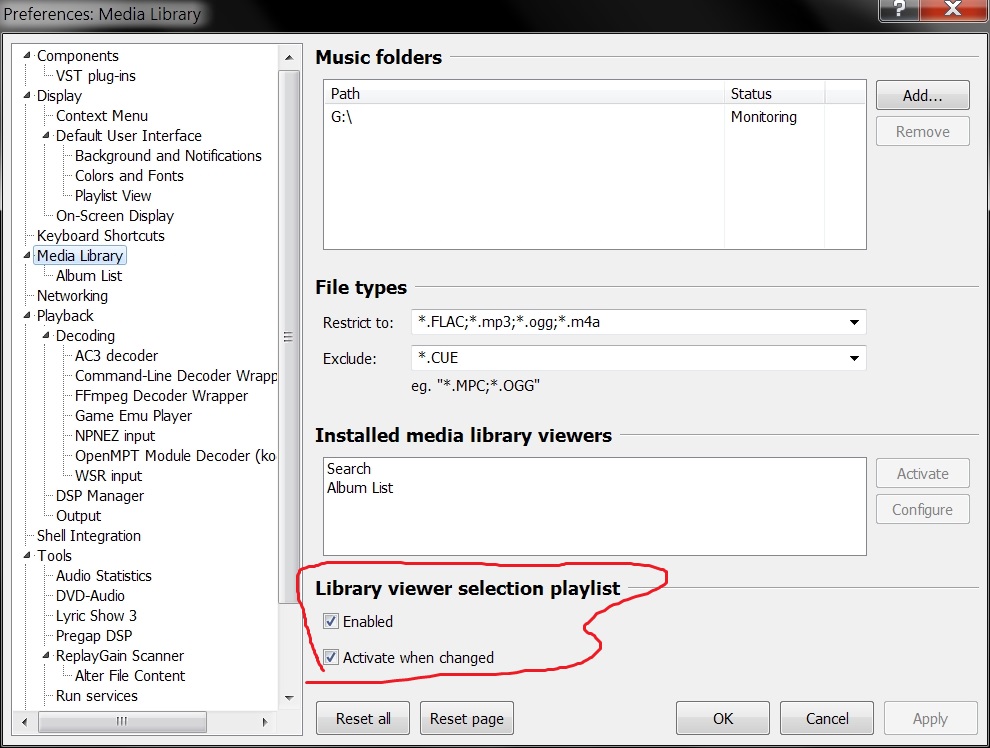Click the Add... music folder button
Viewport: 990px width, 748px height.
pyautogui.click(x=922, y=96)
